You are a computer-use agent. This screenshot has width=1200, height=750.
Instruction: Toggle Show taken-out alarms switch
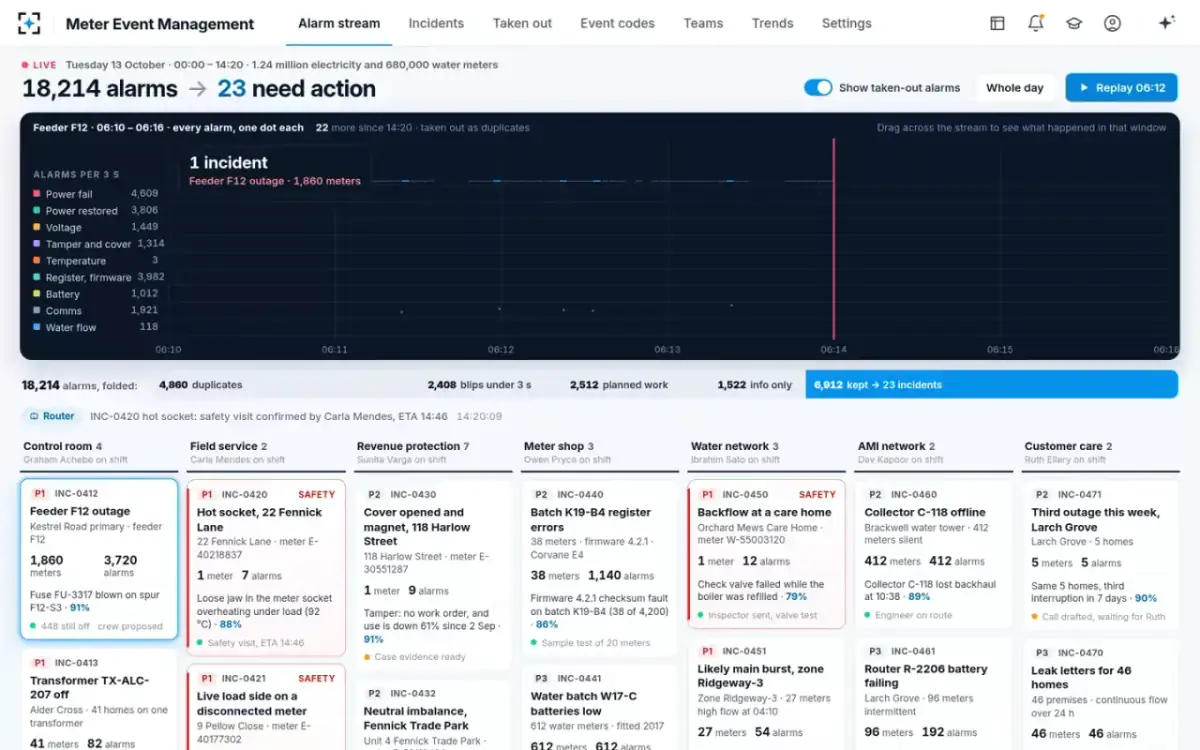818,88
